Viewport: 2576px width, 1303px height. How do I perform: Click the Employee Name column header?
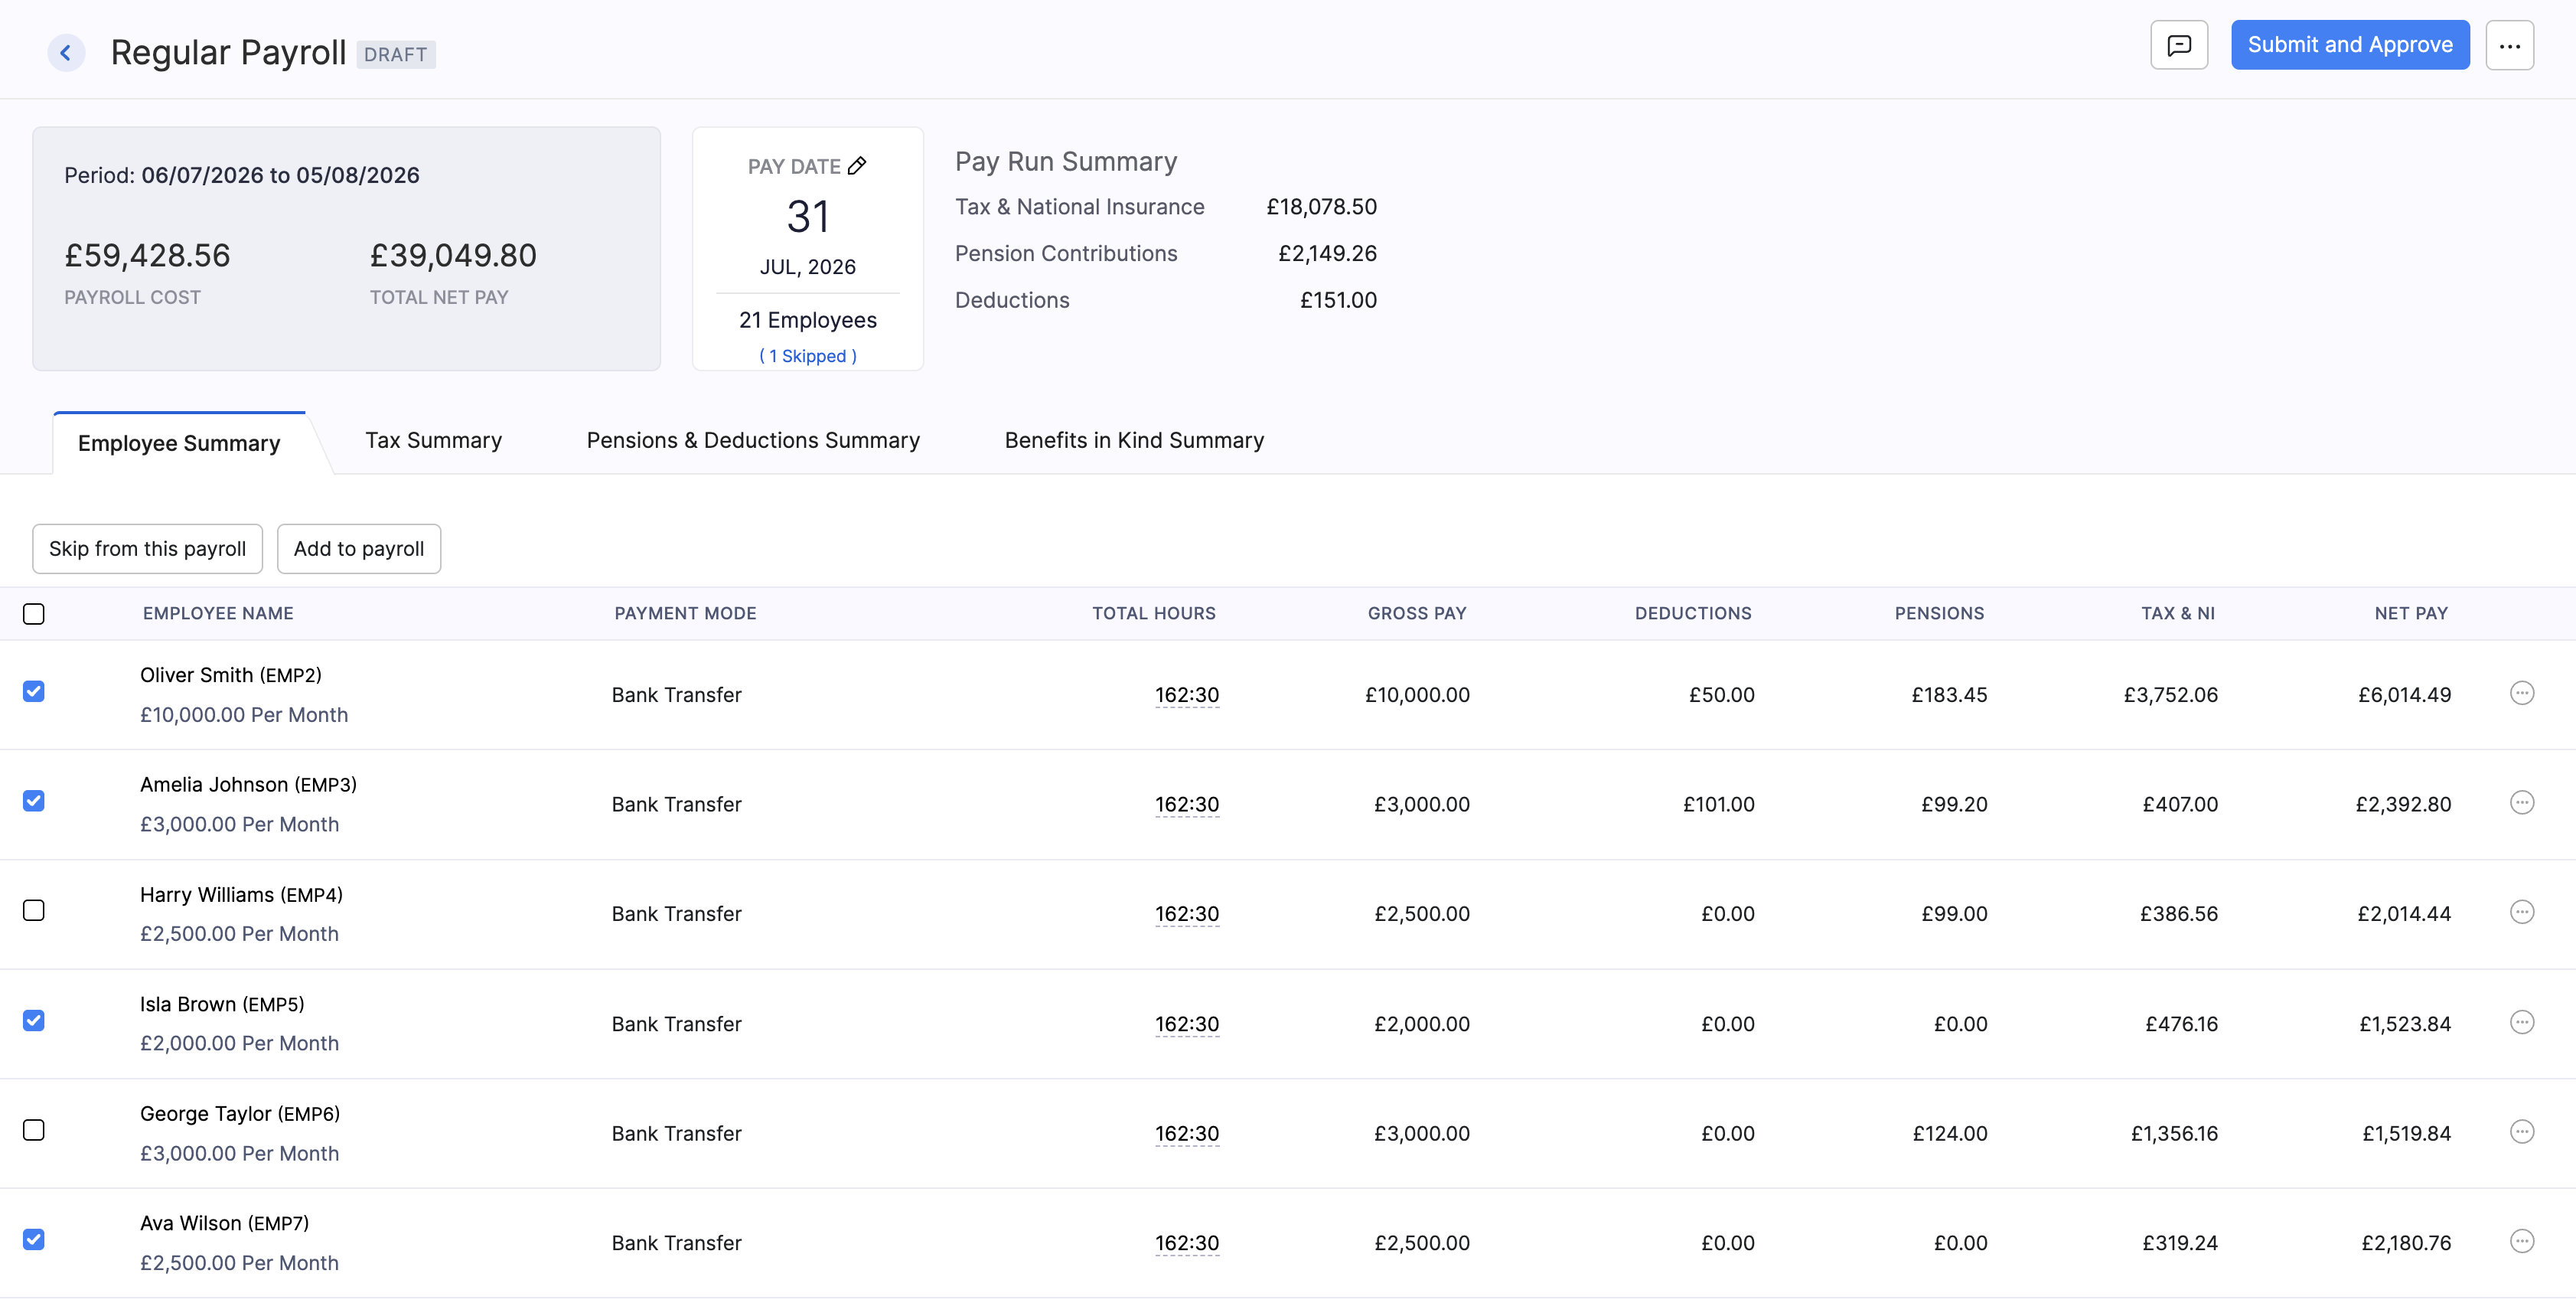(x=218, y=614)
